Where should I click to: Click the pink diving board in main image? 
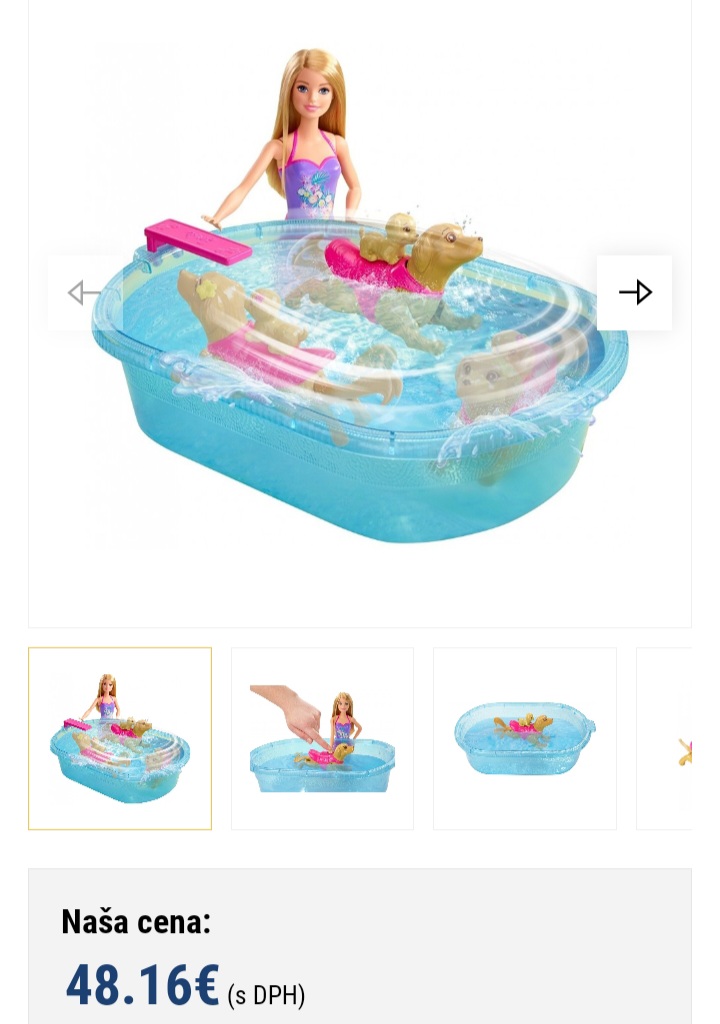[196, 242]
